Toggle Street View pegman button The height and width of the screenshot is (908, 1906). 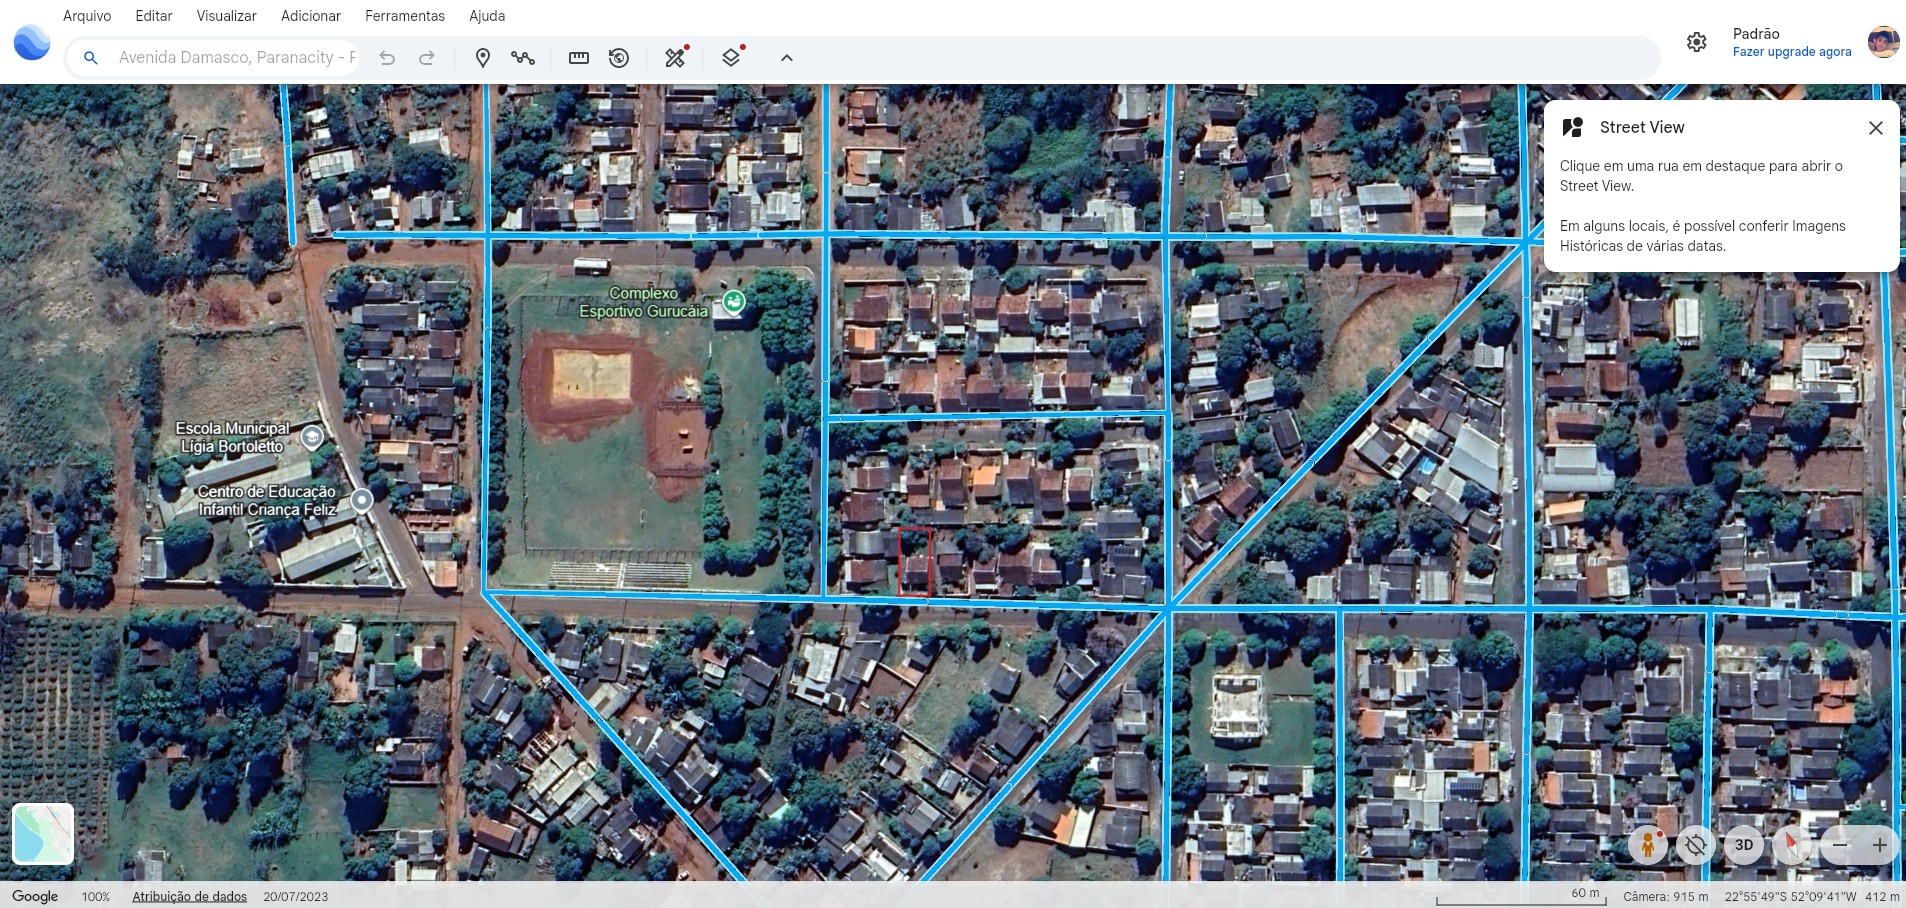coord(1647,845)
